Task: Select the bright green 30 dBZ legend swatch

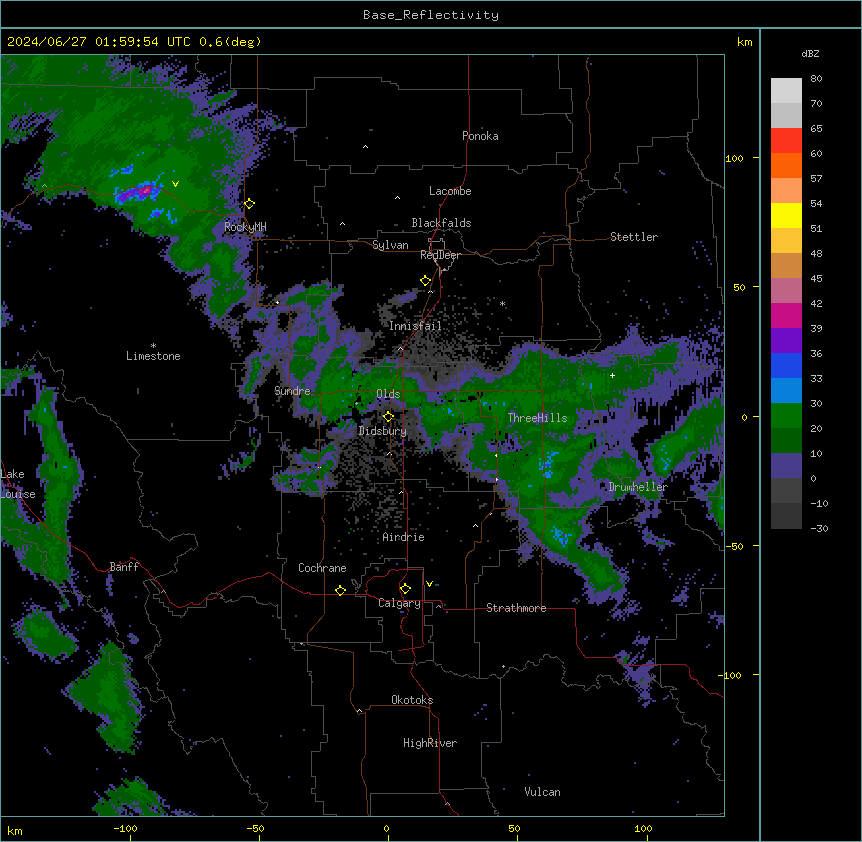Action: click(x=786, y=416)
